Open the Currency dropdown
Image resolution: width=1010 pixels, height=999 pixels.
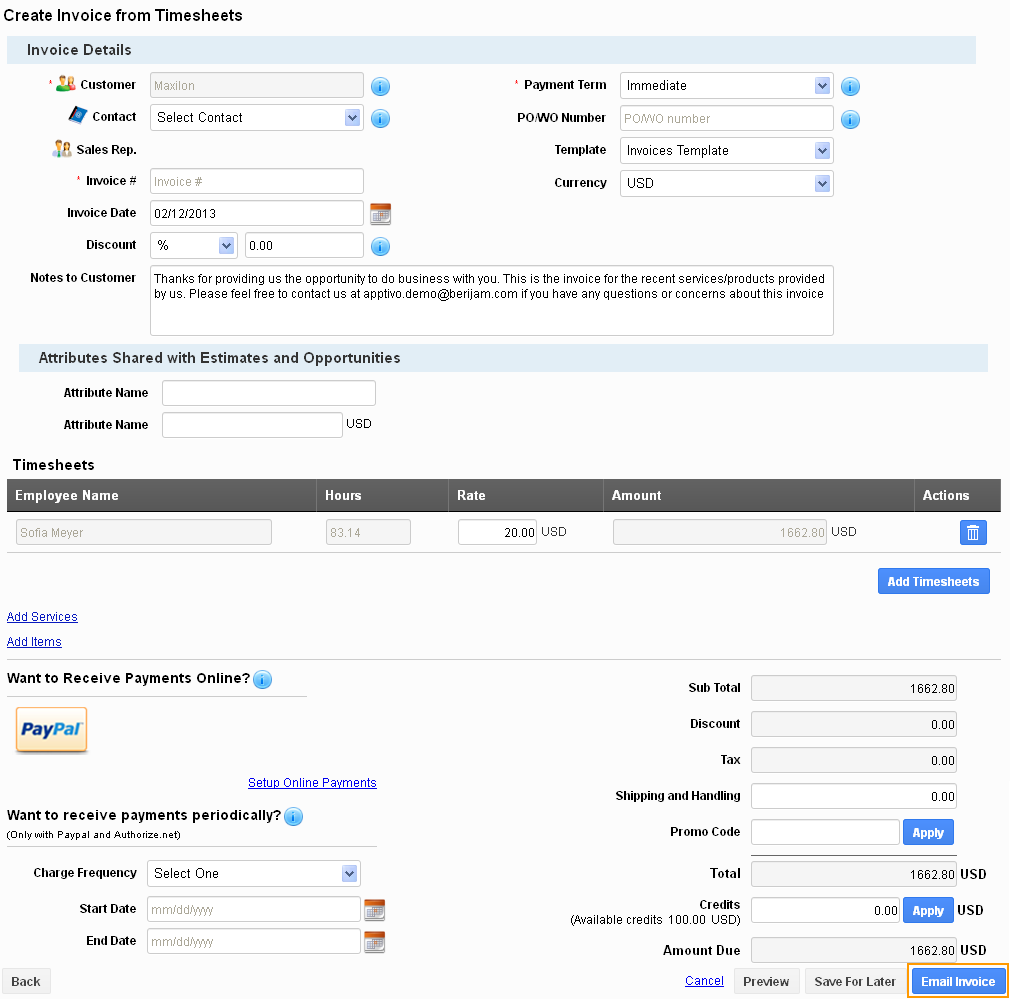pyautogui.click(x=726, y=183)
